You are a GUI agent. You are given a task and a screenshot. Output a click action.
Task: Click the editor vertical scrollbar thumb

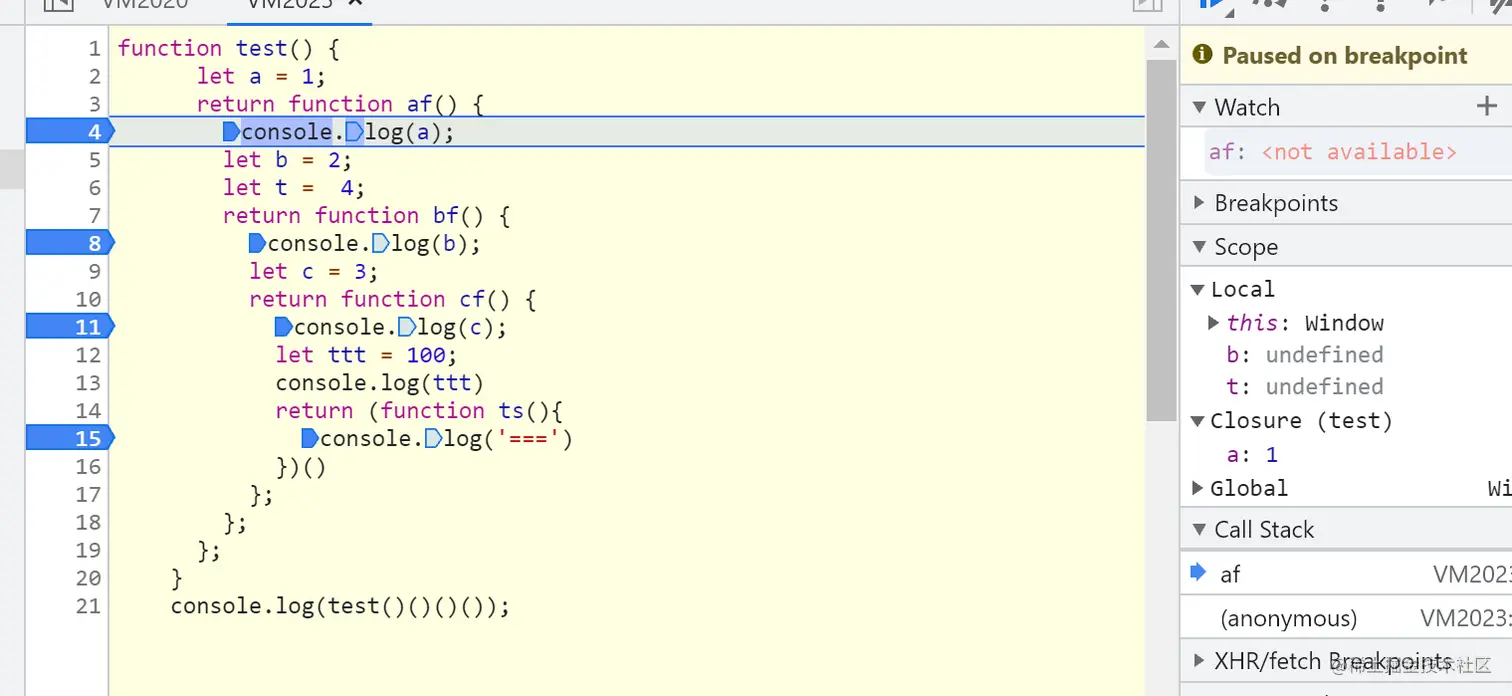pos(1161,240)
